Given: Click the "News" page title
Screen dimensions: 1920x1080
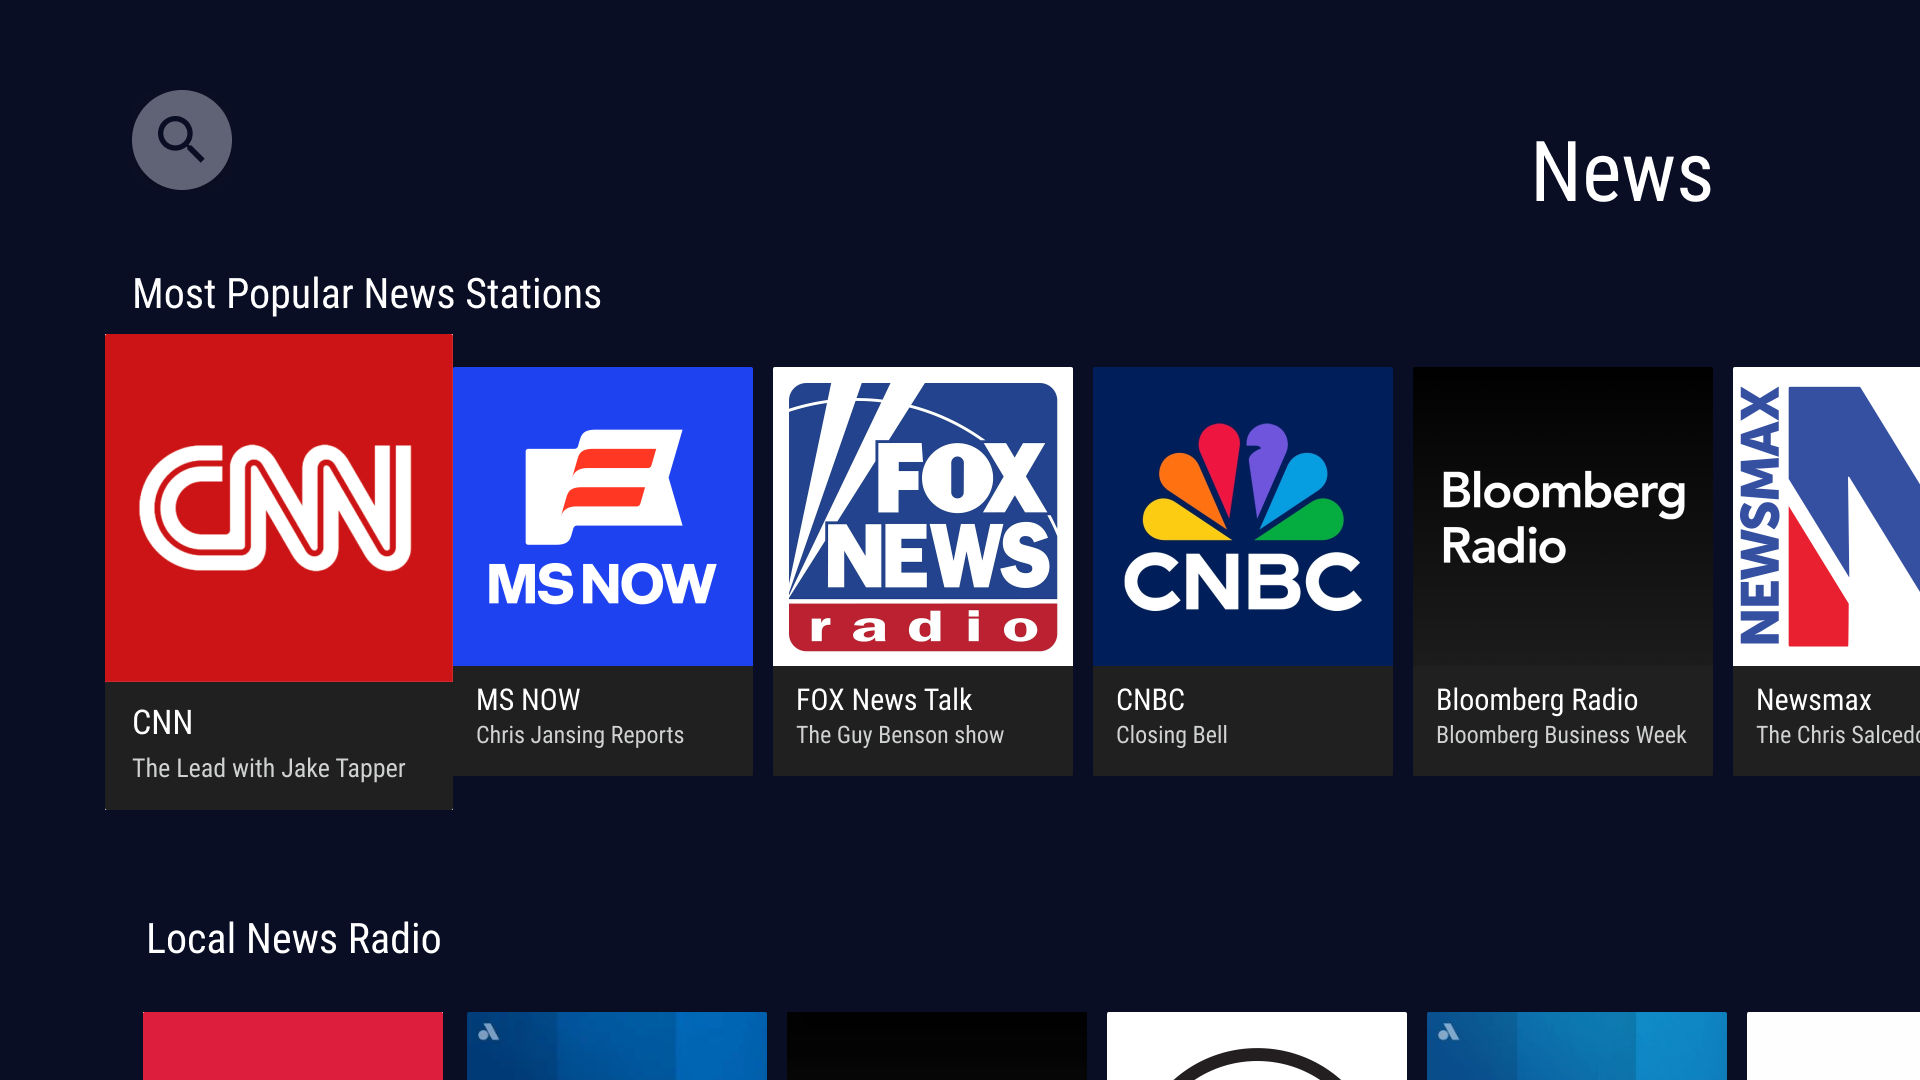Looking at the screenshot, I should [1621, 173].
